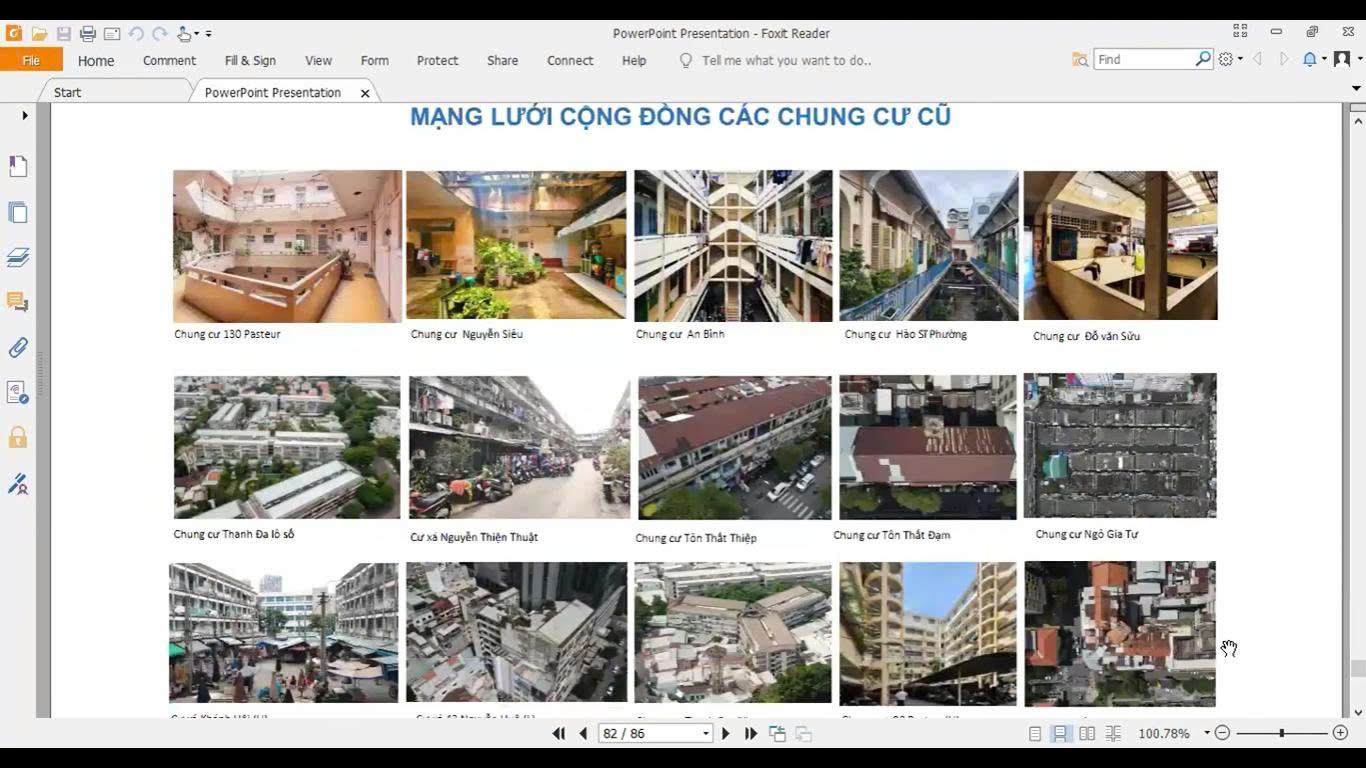Click the zoom slider handle
This screenshot has height=768, width=1366.
tap(1281, 733)
